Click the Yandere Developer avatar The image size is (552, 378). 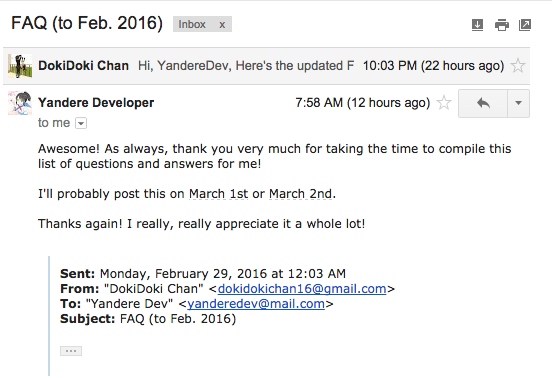pos(20,103)
